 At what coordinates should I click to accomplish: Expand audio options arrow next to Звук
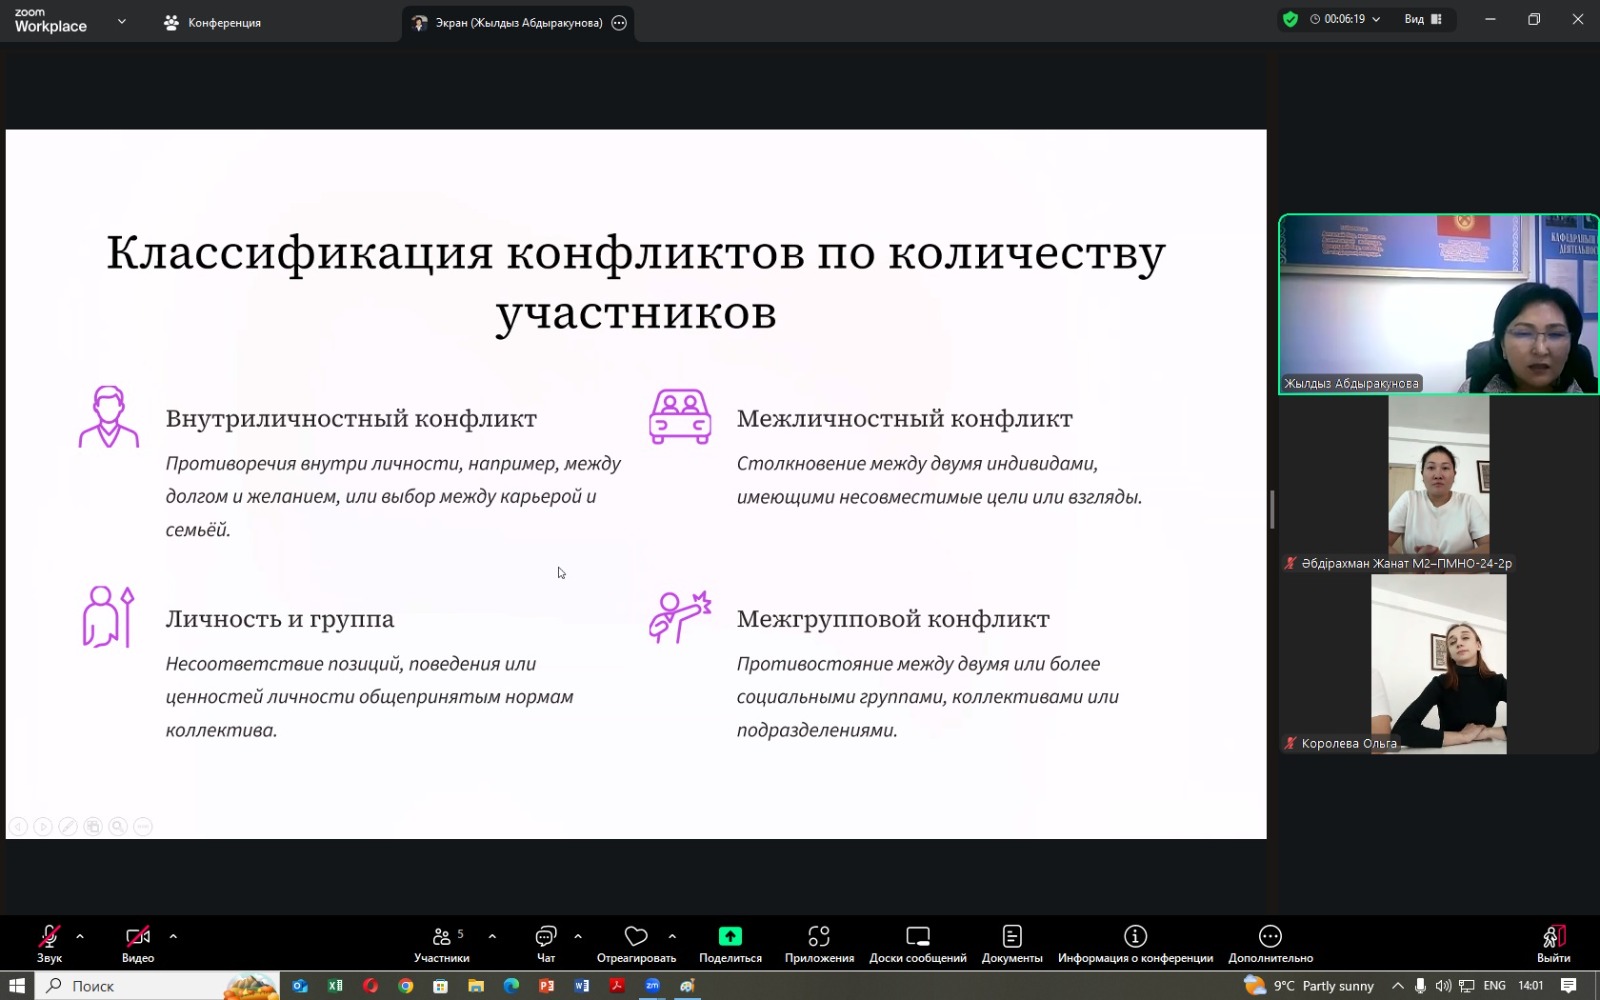[80, 937]
